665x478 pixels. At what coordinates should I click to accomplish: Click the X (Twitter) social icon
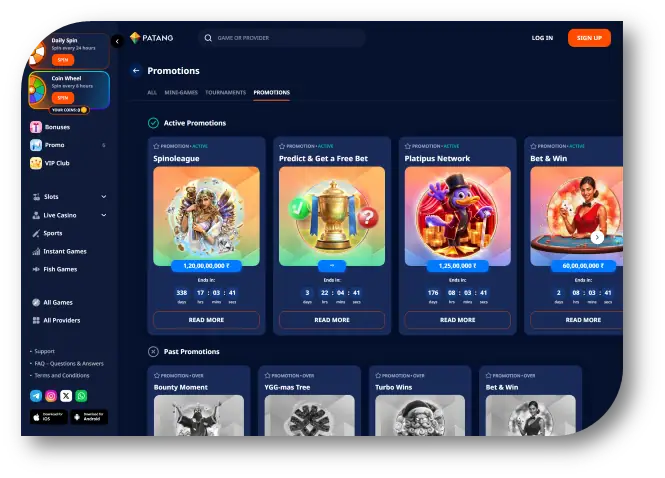pyautogui.click(x=66, y=396)
